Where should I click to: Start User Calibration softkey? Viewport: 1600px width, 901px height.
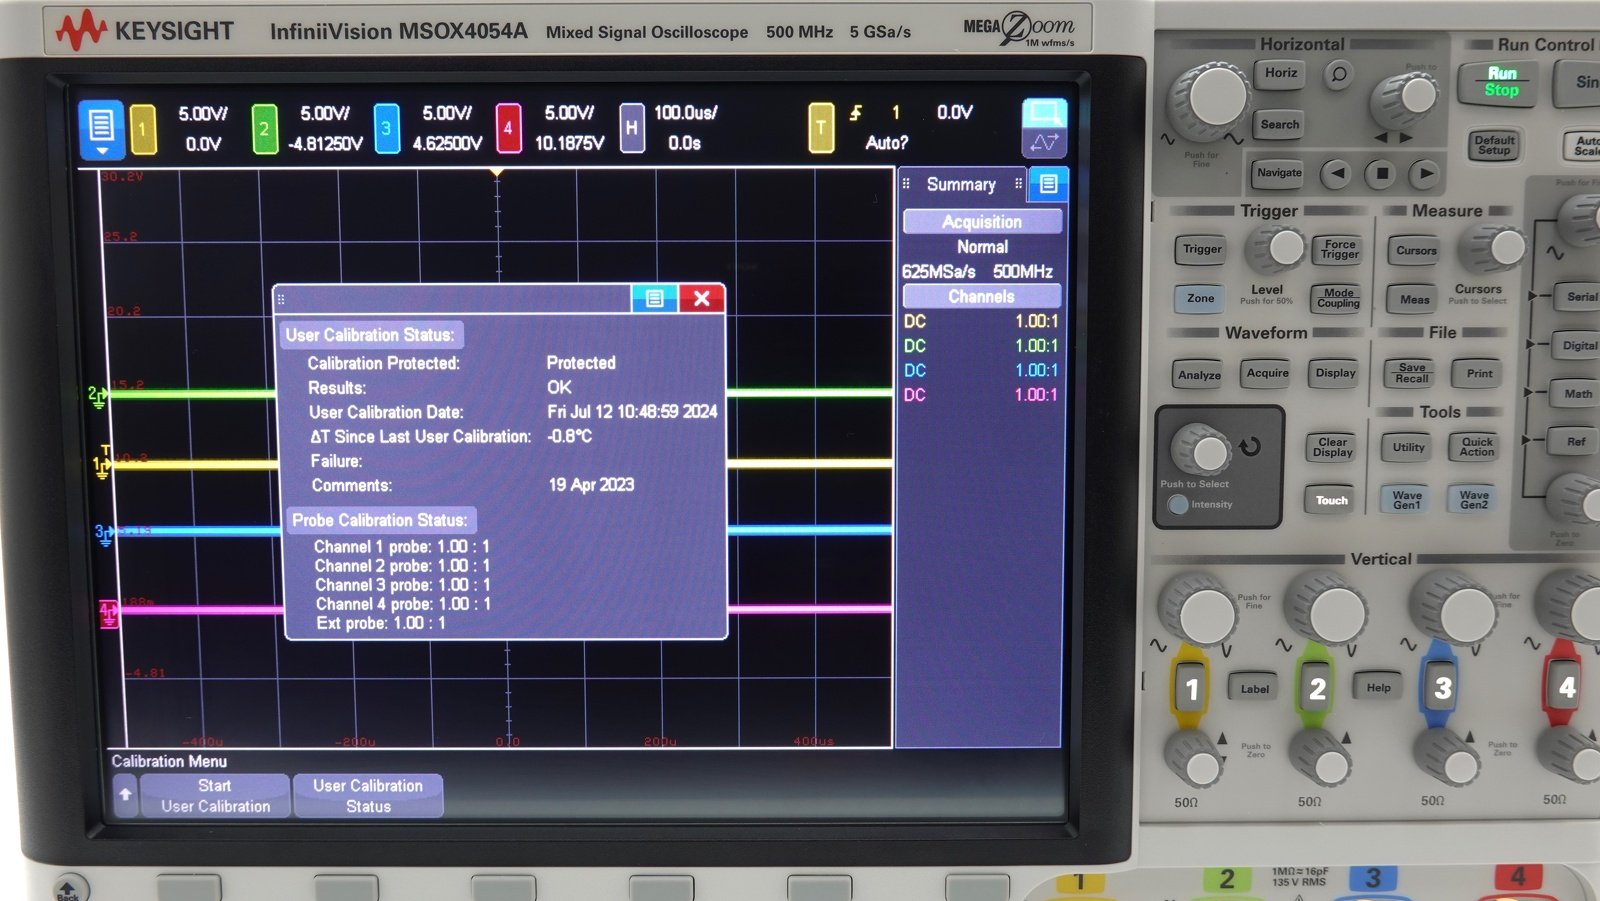click(x=216, y=796)
